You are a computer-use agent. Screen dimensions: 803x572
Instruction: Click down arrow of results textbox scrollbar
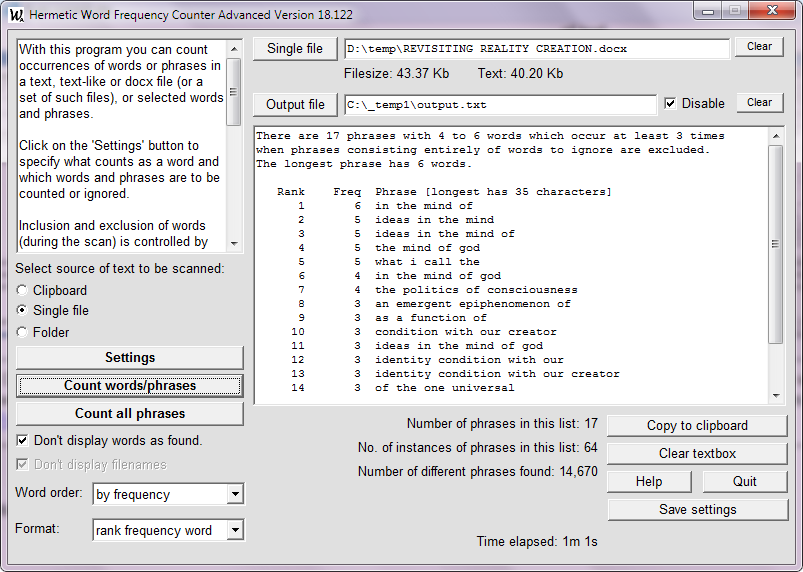pos(776,395)
